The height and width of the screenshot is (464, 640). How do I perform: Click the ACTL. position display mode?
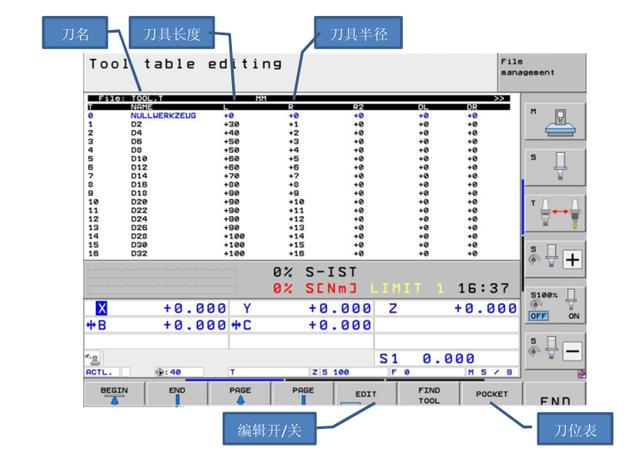click(x=99, y=372)
